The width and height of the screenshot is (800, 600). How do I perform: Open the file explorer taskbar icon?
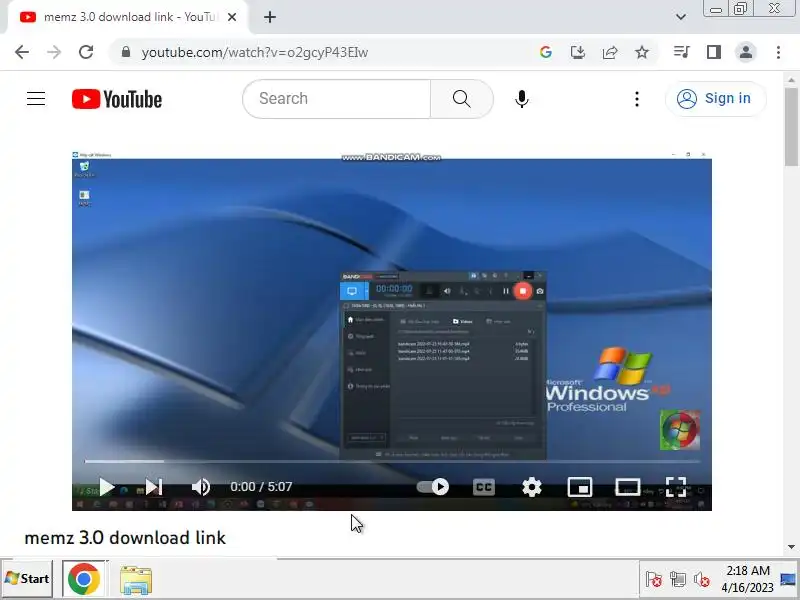click(x=136, y=580)
